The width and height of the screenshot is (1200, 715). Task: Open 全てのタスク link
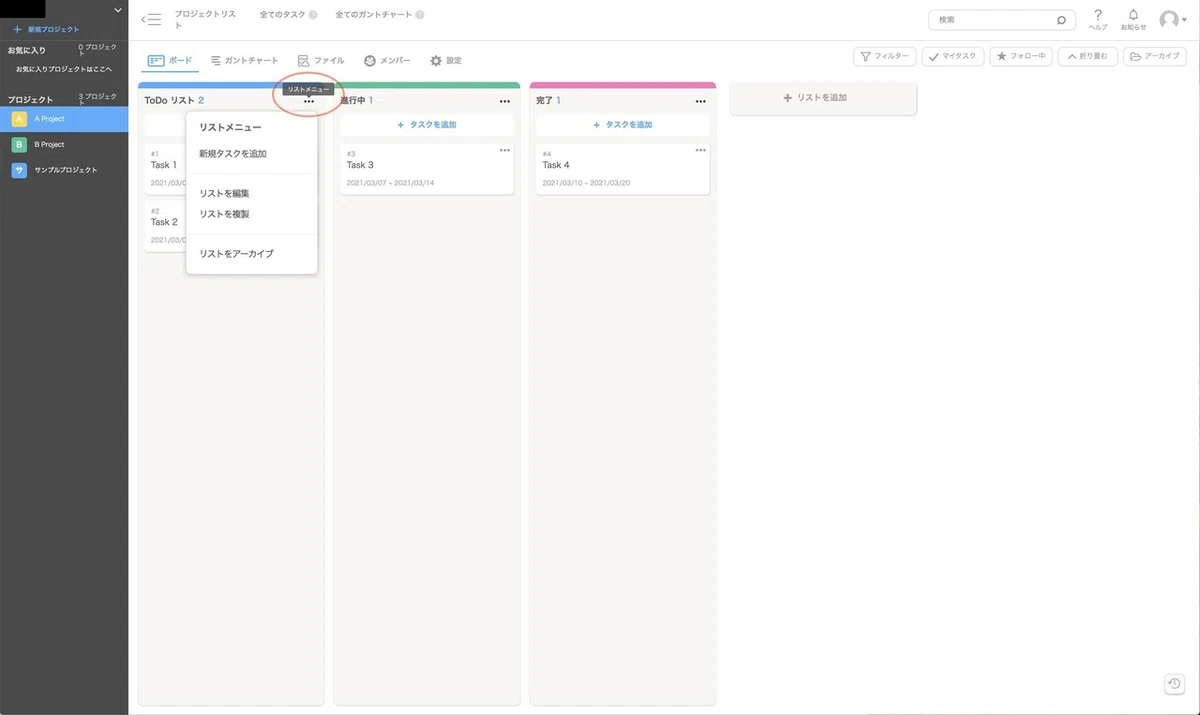click(x=282, y=15)
